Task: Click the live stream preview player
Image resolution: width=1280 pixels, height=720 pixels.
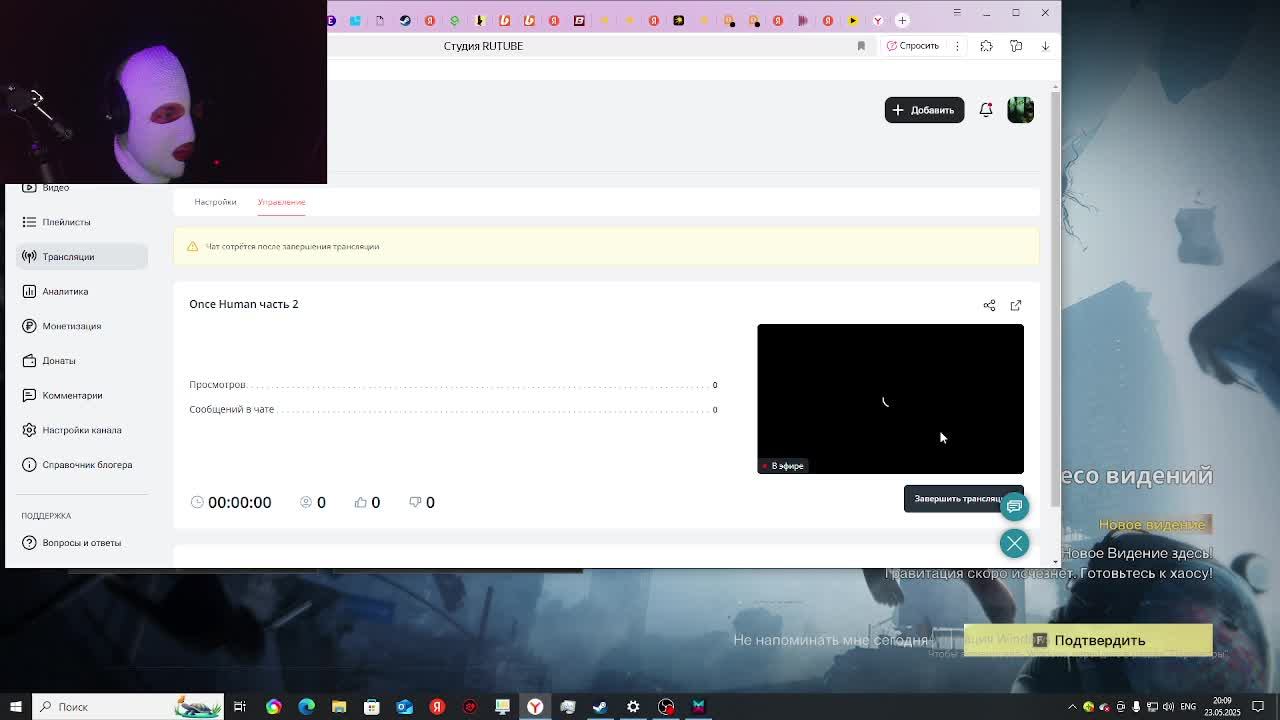Action: point(890,399)
